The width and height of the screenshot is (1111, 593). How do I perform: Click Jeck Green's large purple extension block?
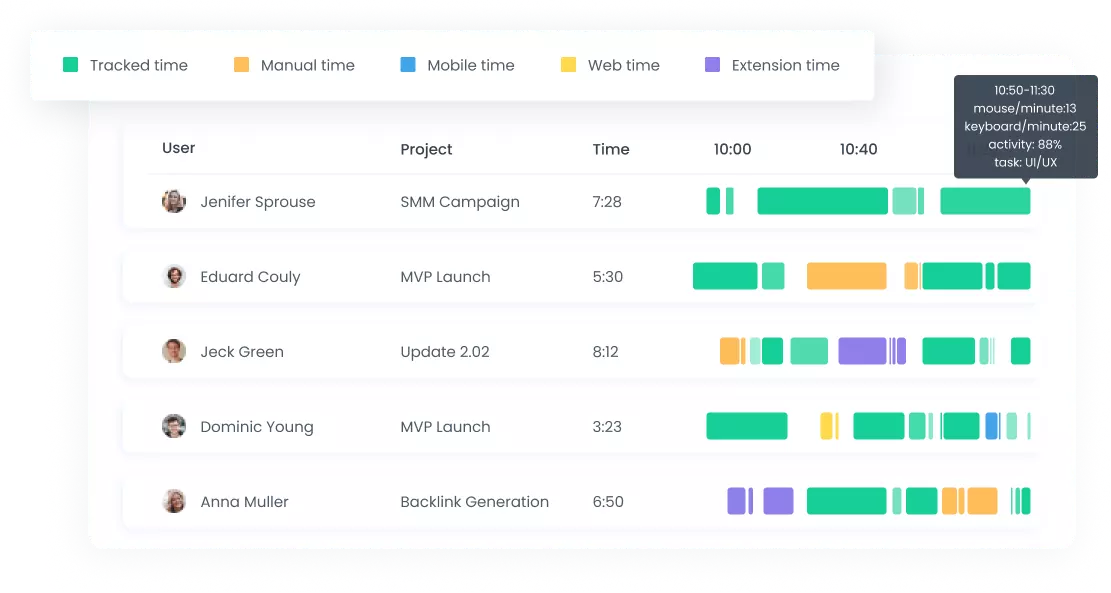click(862, 351)
